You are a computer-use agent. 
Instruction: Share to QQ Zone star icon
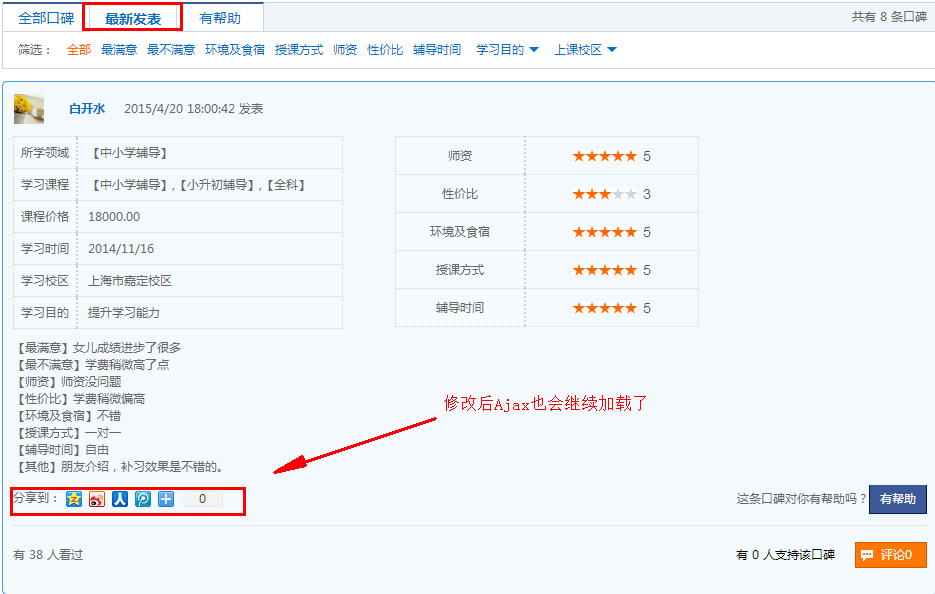[74, 499]
